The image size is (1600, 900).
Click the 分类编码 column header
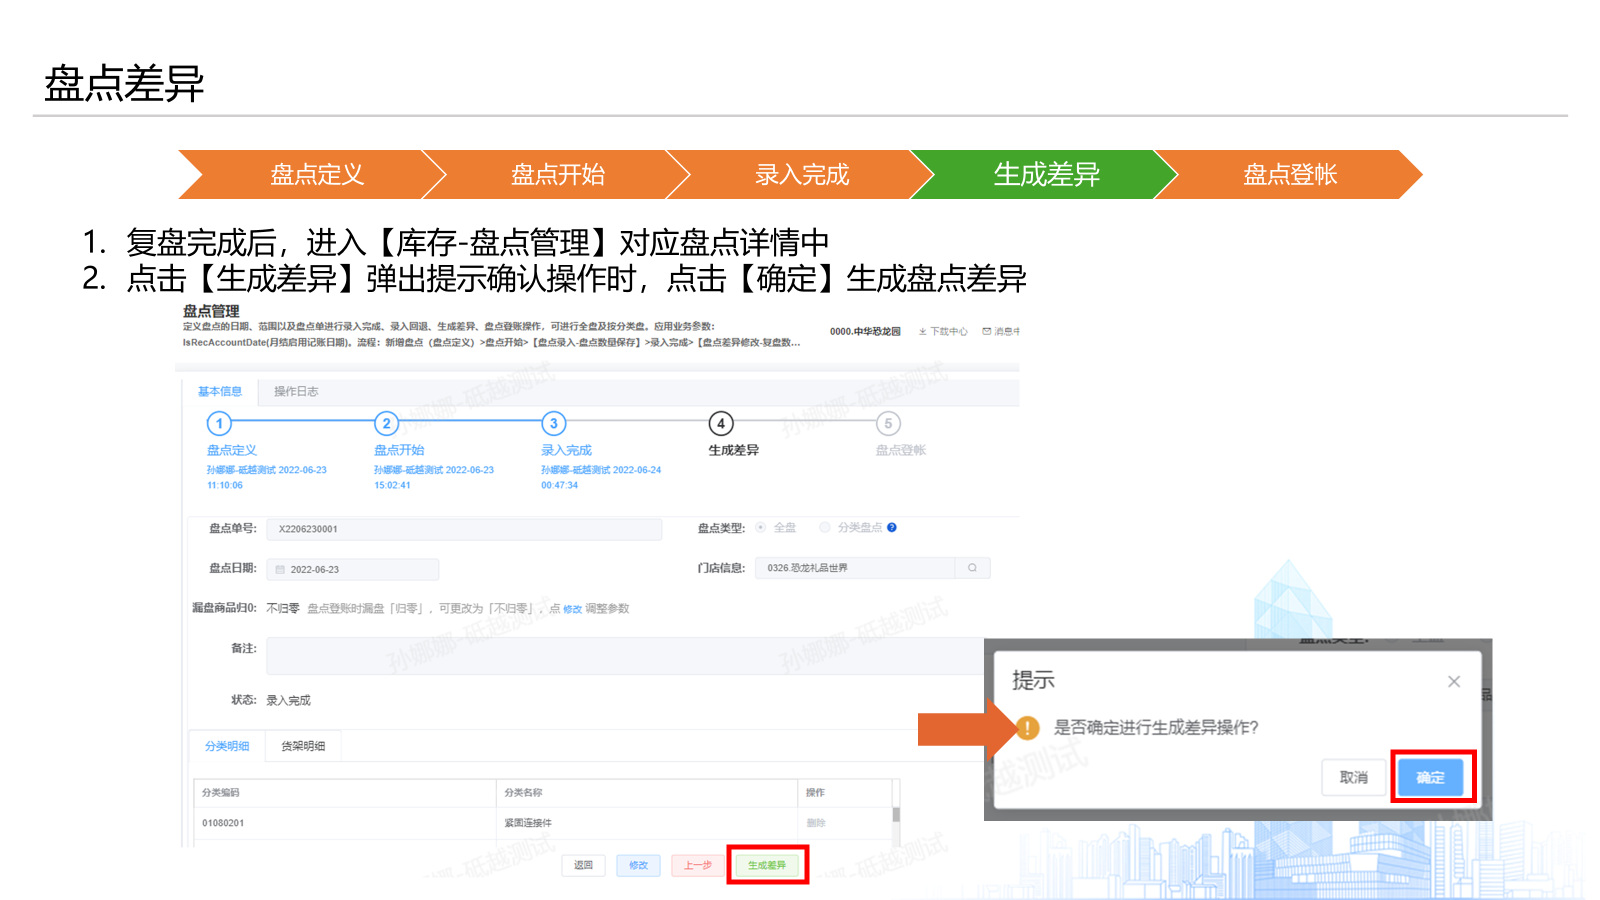coord(345,793)
